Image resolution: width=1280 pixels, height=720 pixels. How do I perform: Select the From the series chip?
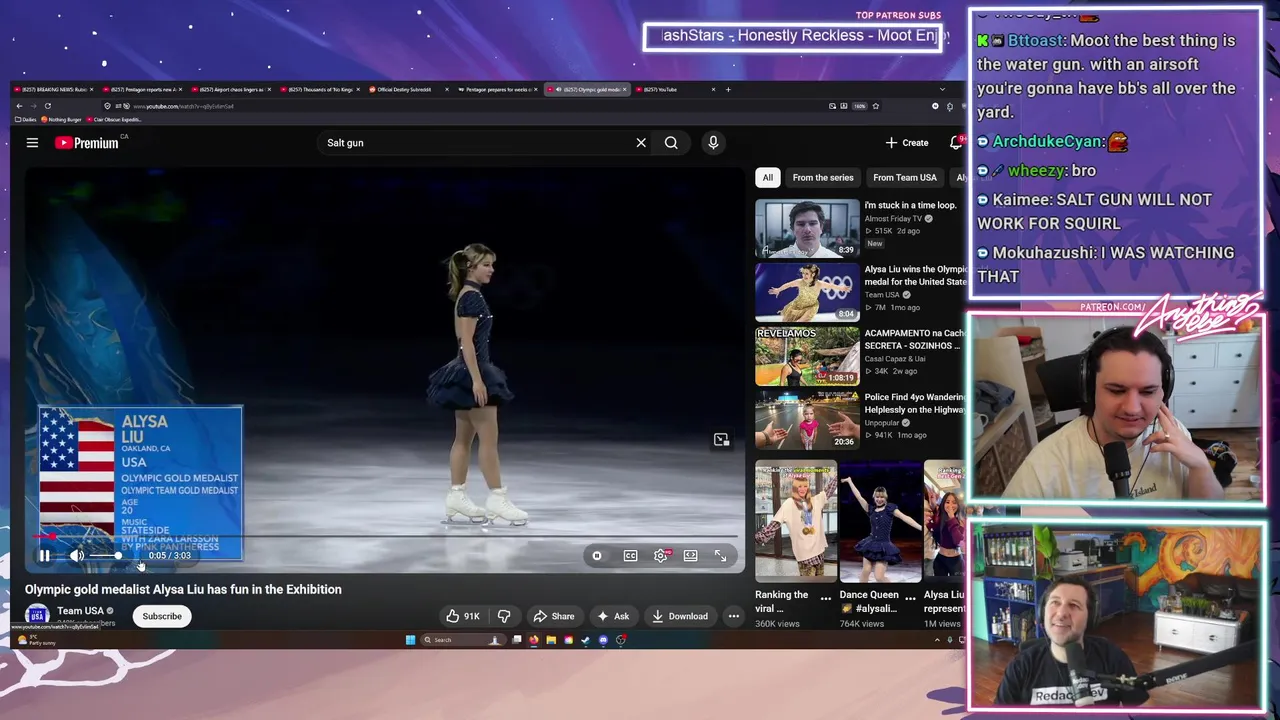(x=823, y=178)
